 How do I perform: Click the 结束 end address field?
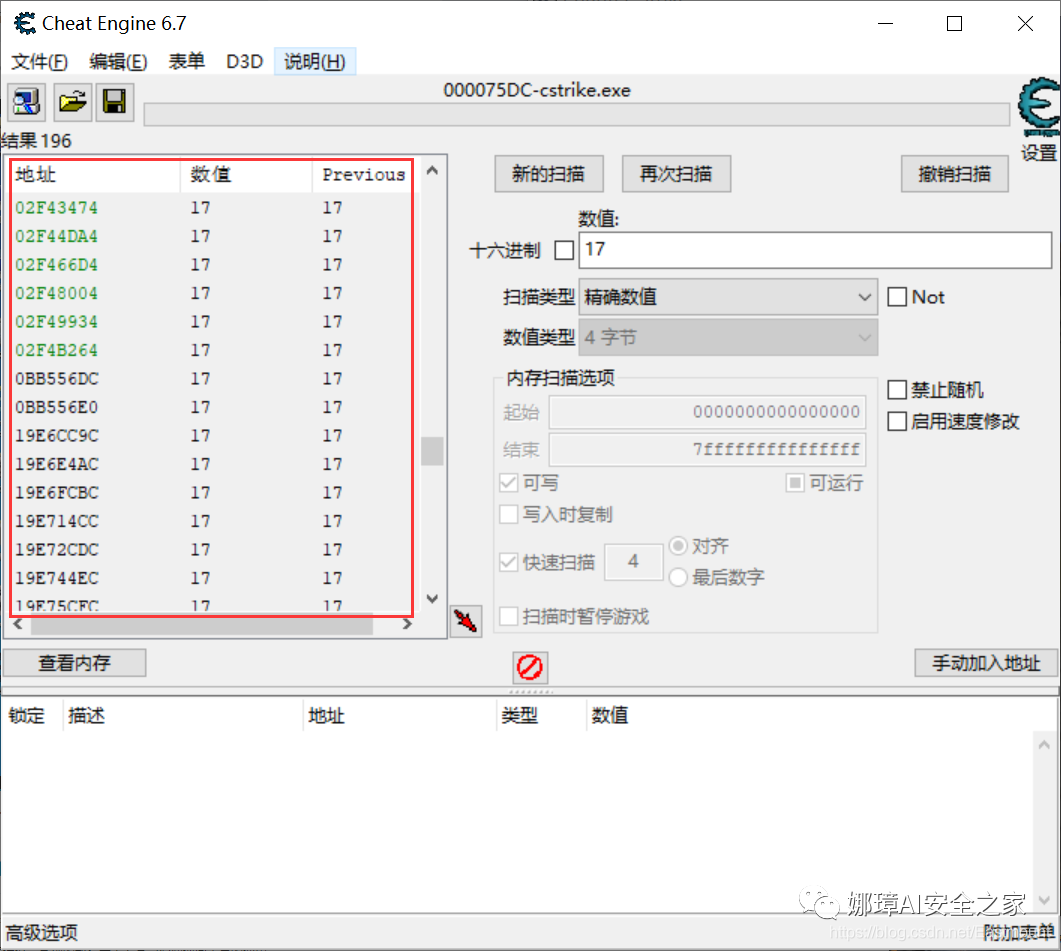(x=707, y=449)
